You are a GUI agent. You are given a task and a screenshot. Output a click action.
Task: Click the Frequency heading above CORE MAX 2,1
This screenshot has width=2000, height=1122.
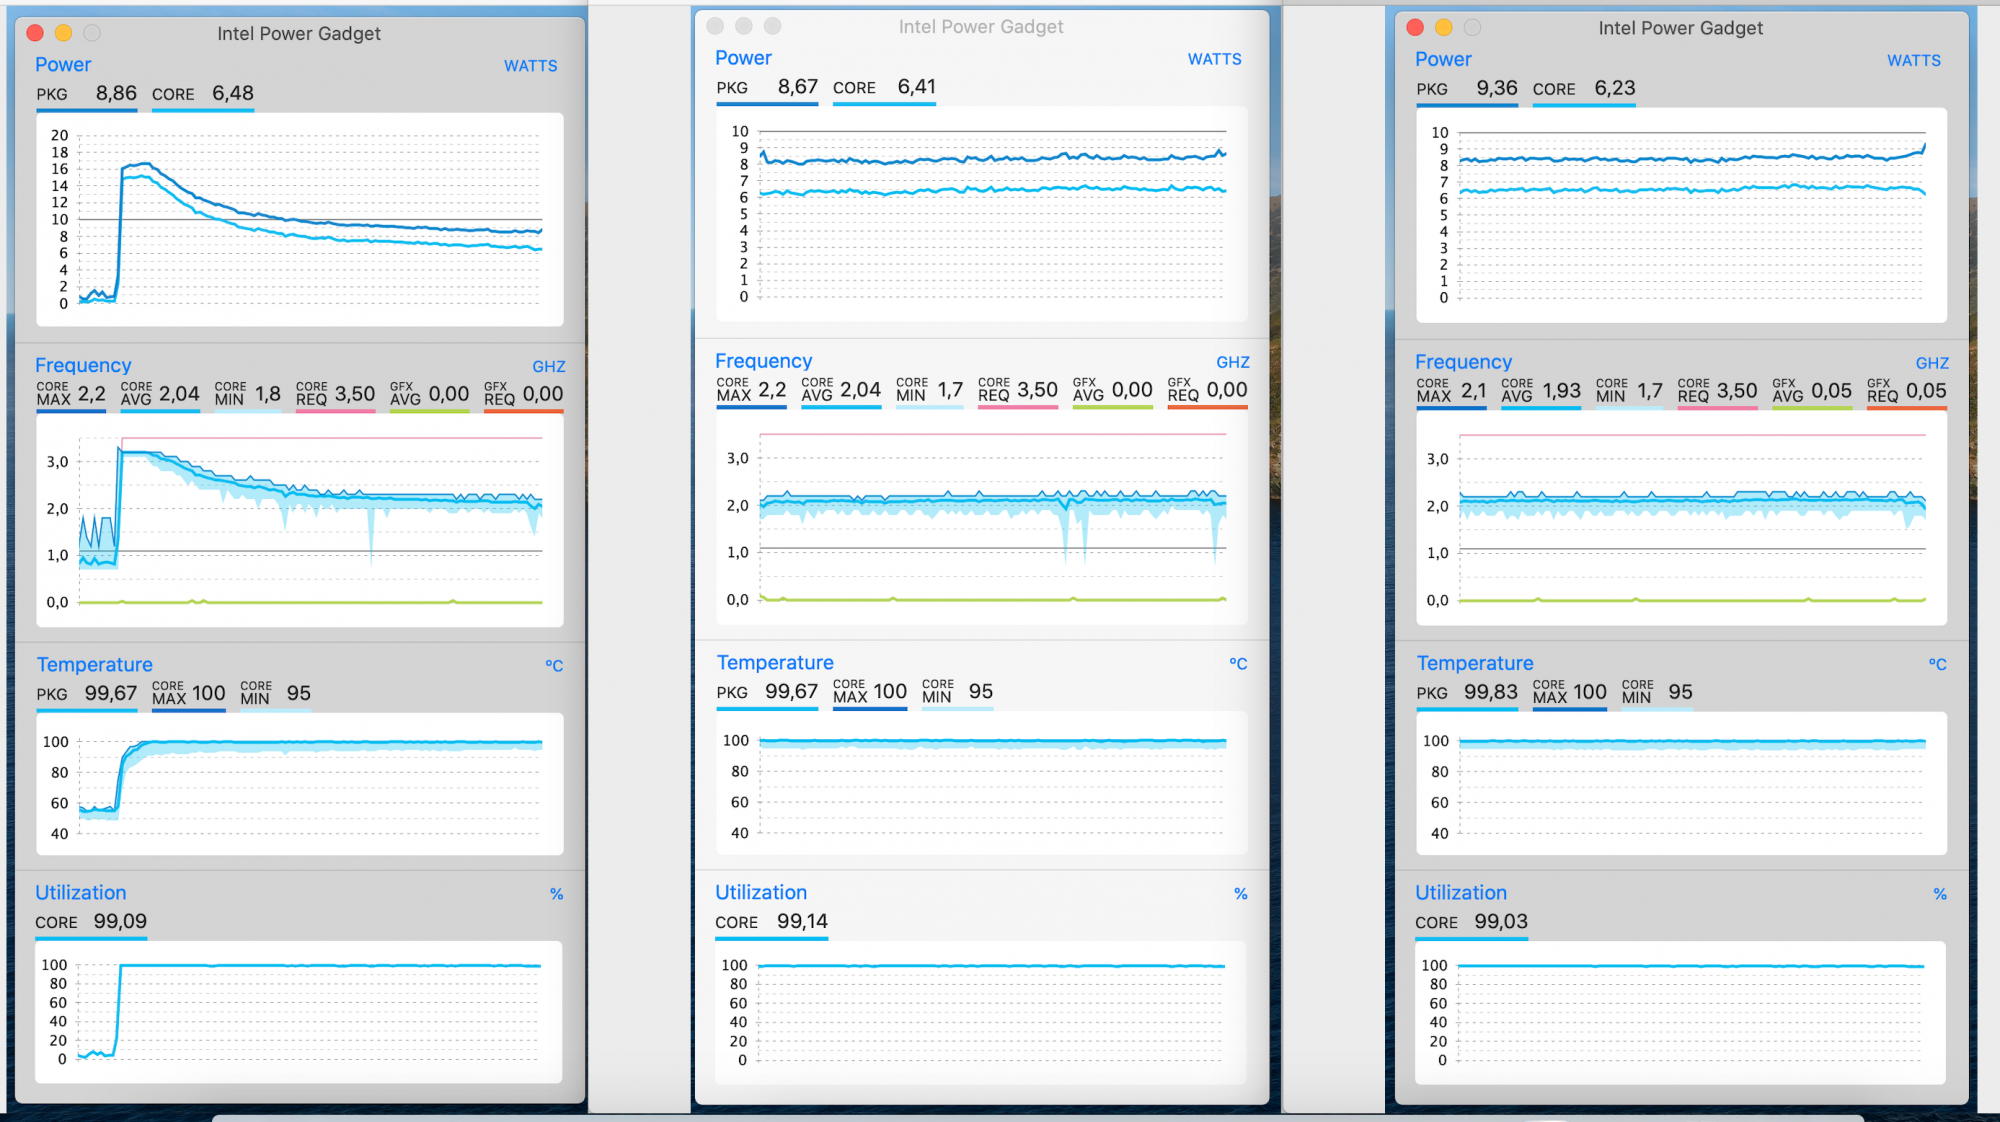tap(1463, 362)
